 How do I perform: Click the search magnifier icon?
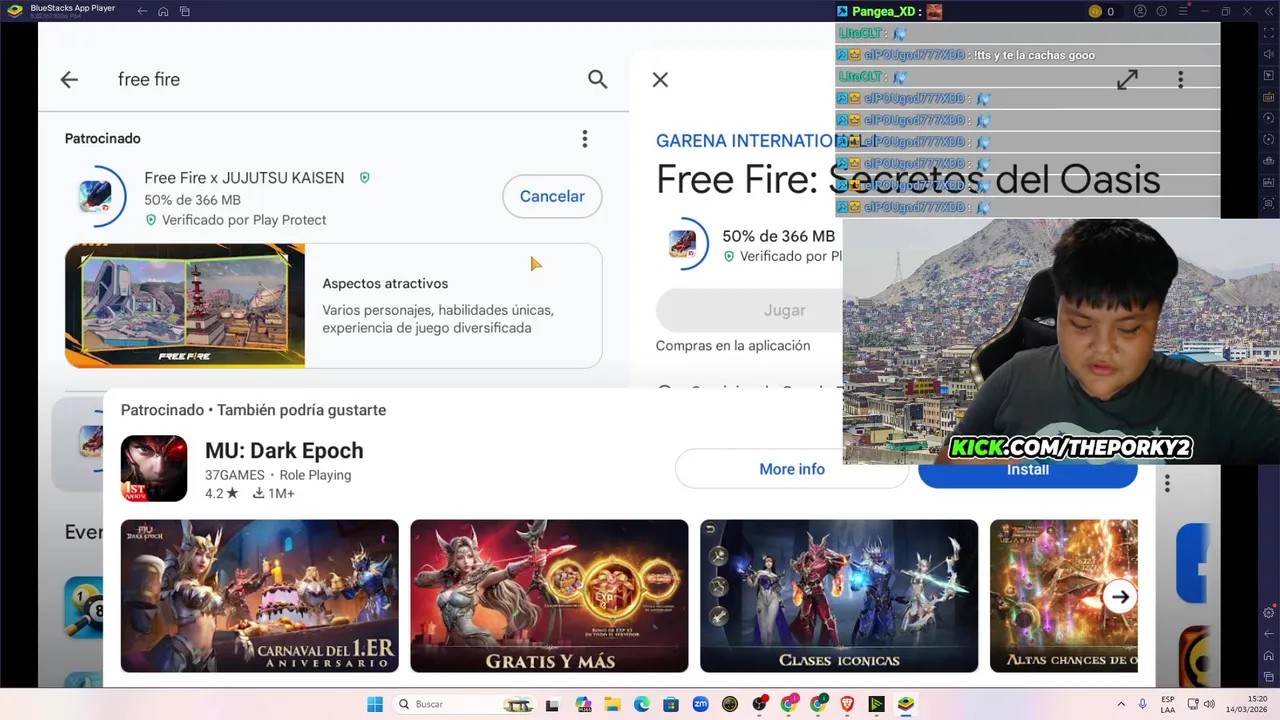(597, 79)
